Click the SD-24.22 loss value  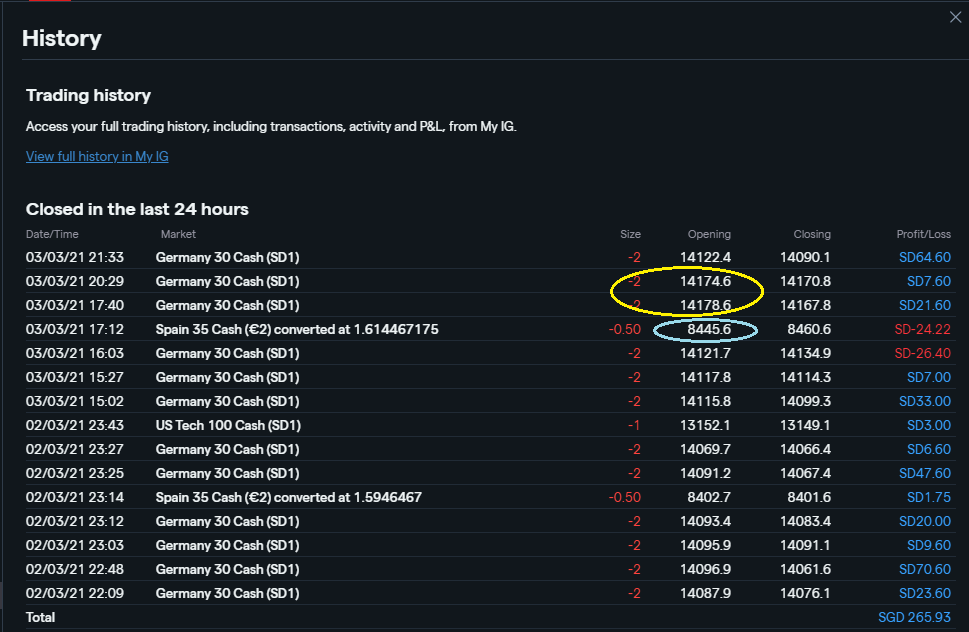tap(922, 329)
